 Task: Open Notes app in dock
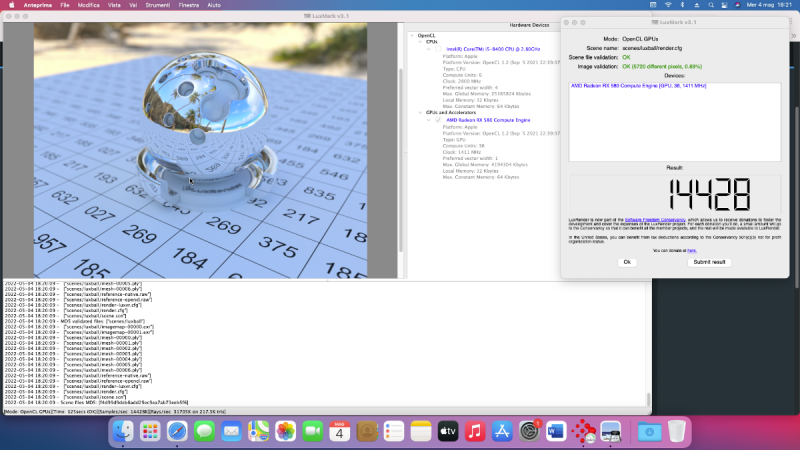tap(421, 432)
